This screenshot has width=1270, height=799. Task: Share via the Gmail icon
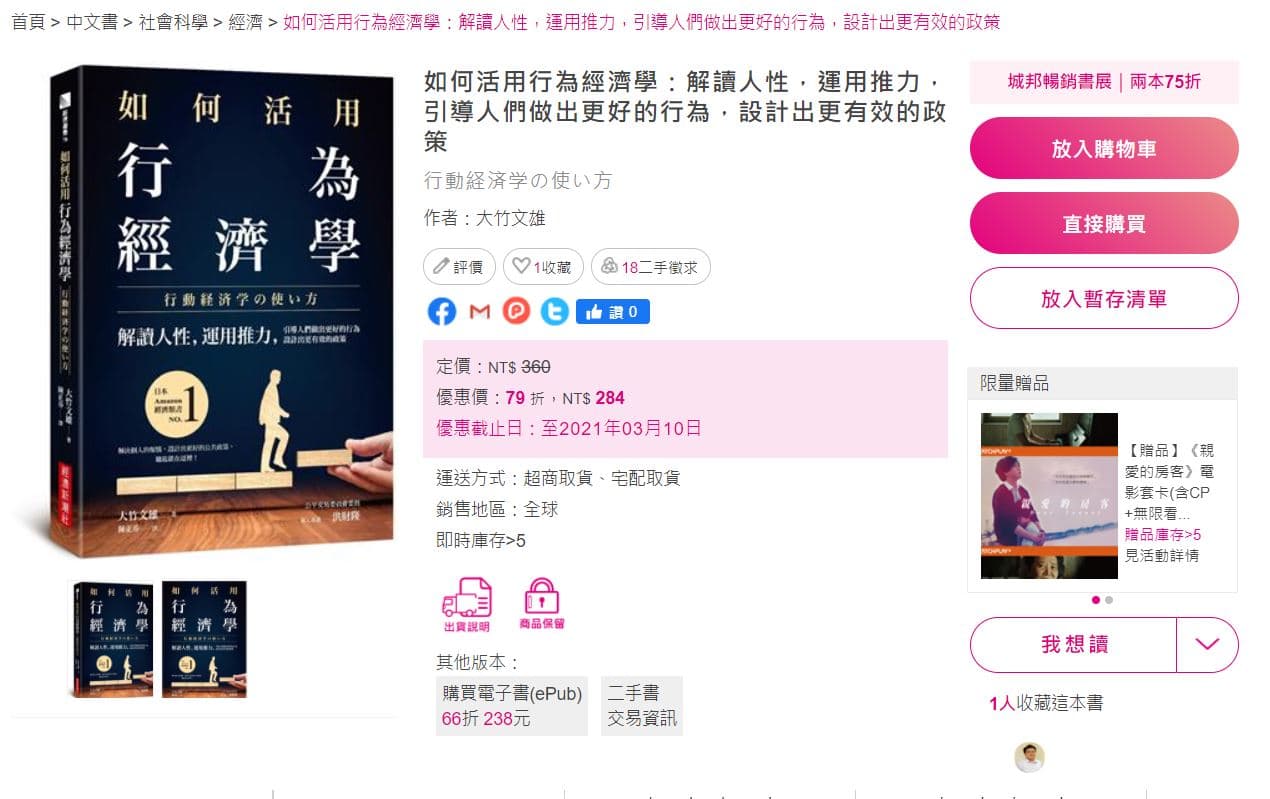tap(479, 311)
